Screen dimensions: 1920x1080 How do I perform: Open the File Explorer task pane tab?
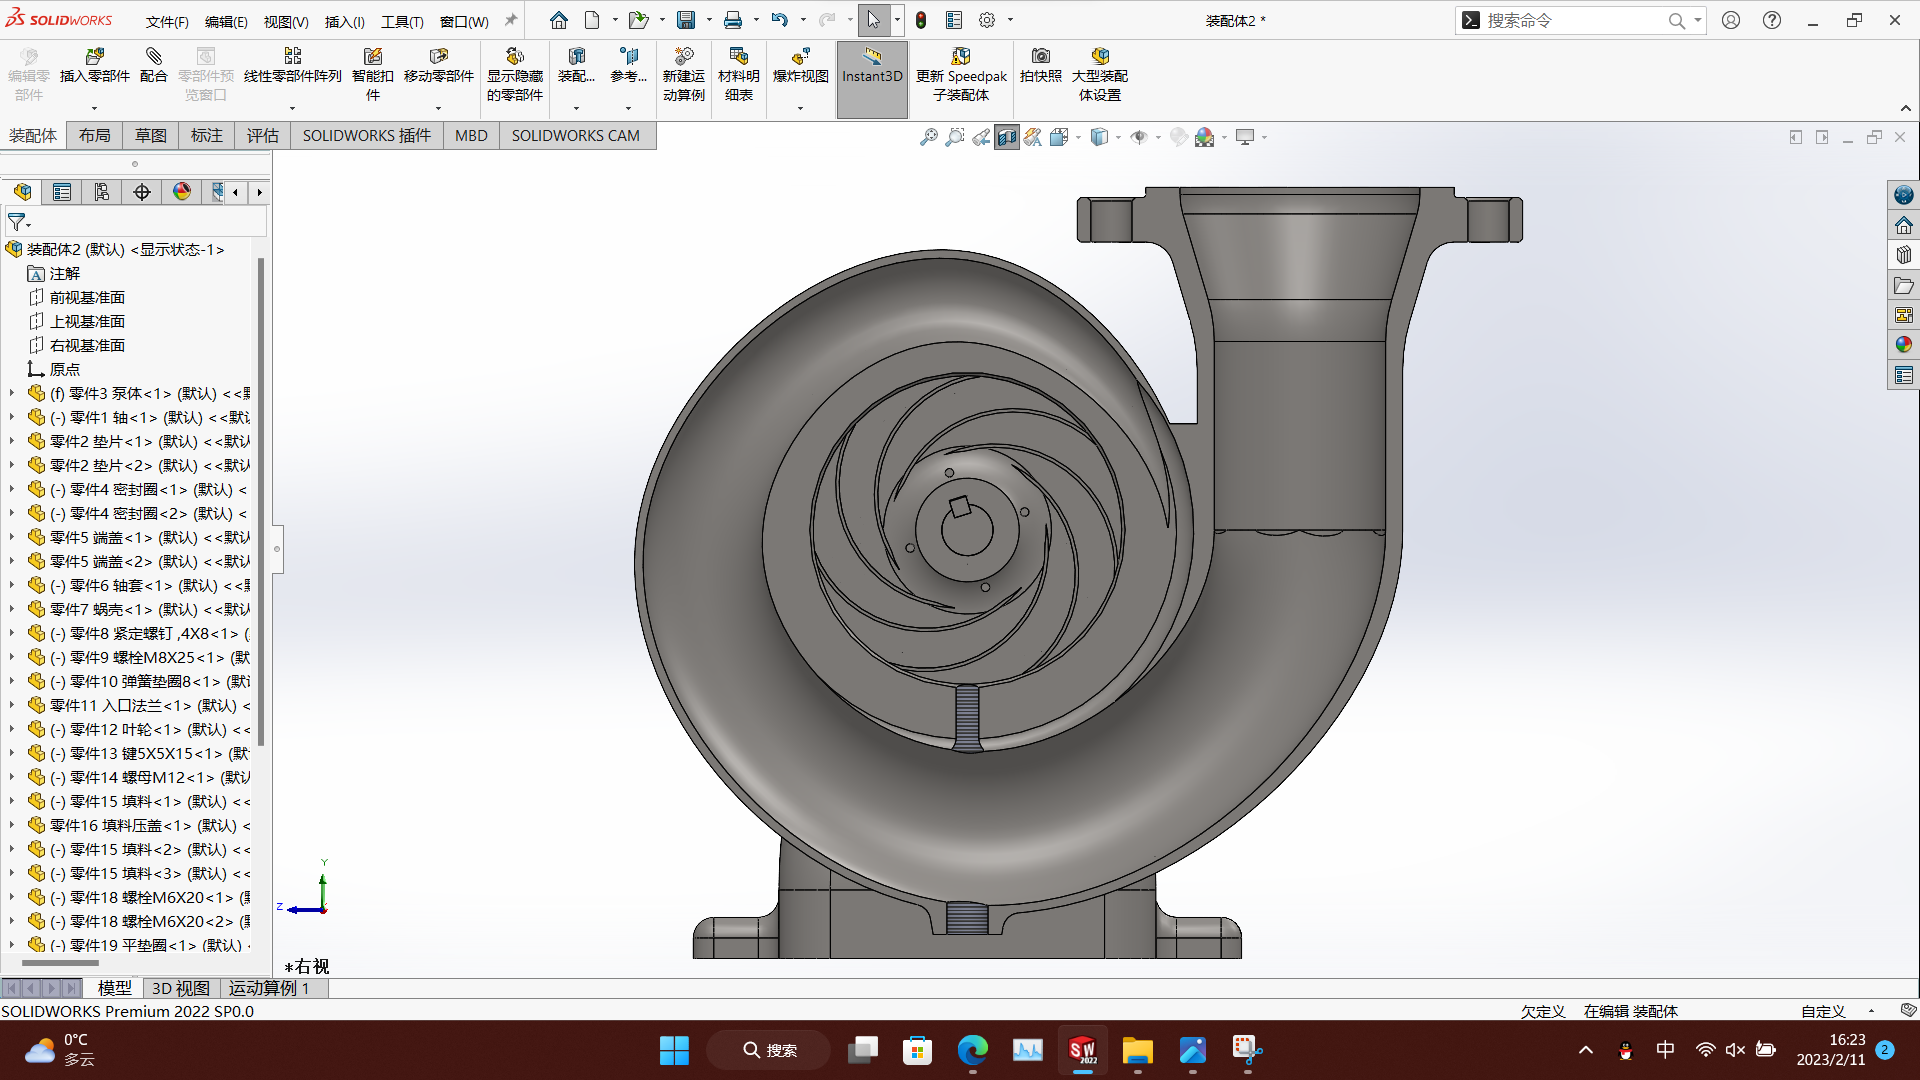click(x=1903, y=285)
